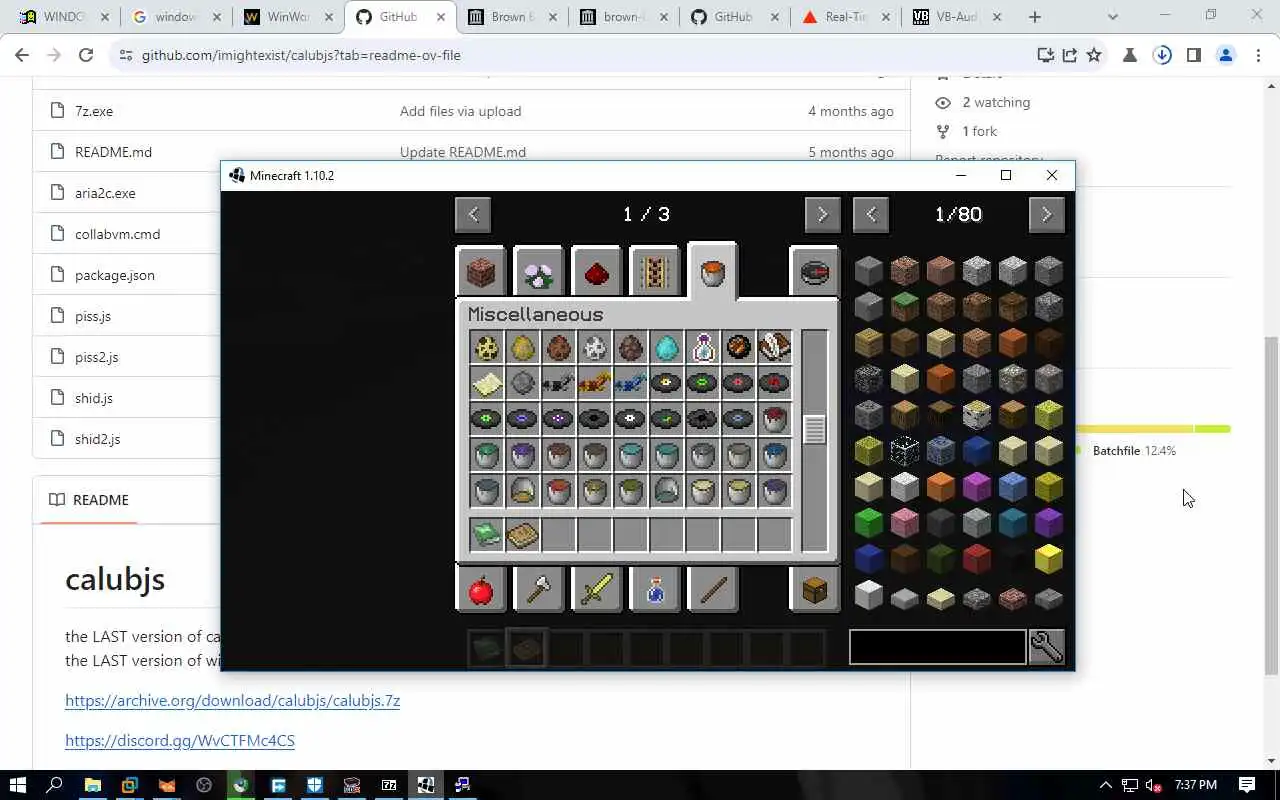Screen dimensions: 1280x800
Task: Open the compass Search Items tab
Action: point(815,272)
